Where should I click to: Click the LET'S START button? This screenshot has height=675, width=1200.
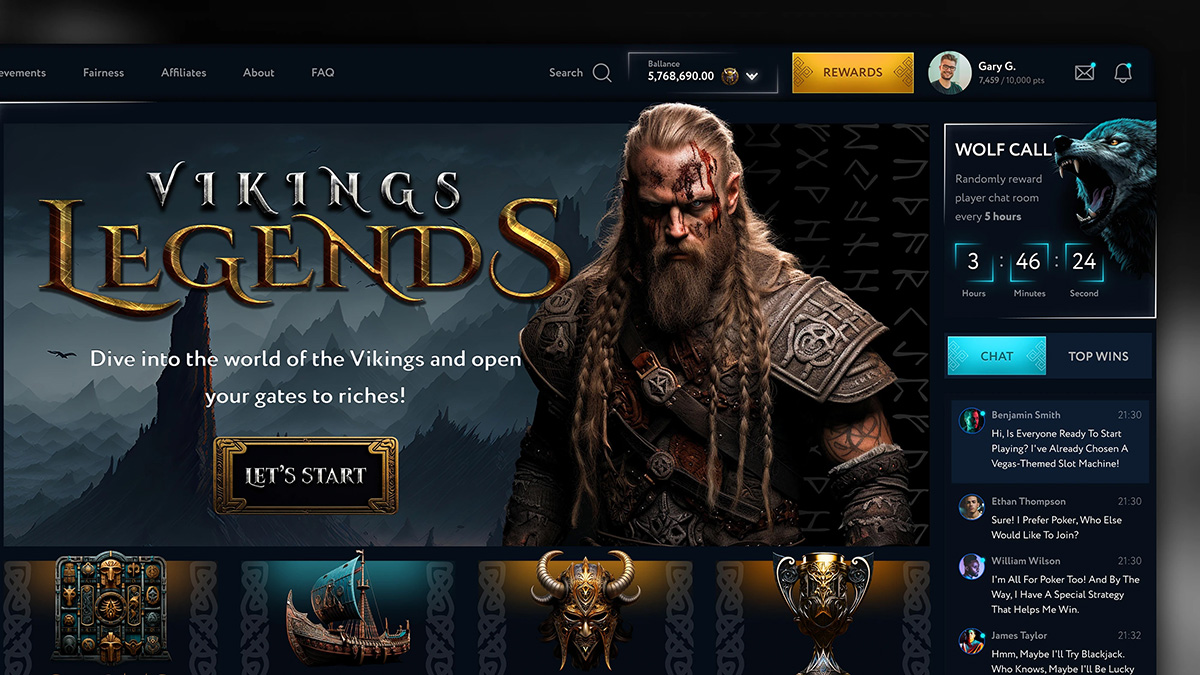(x=306, y=476)
